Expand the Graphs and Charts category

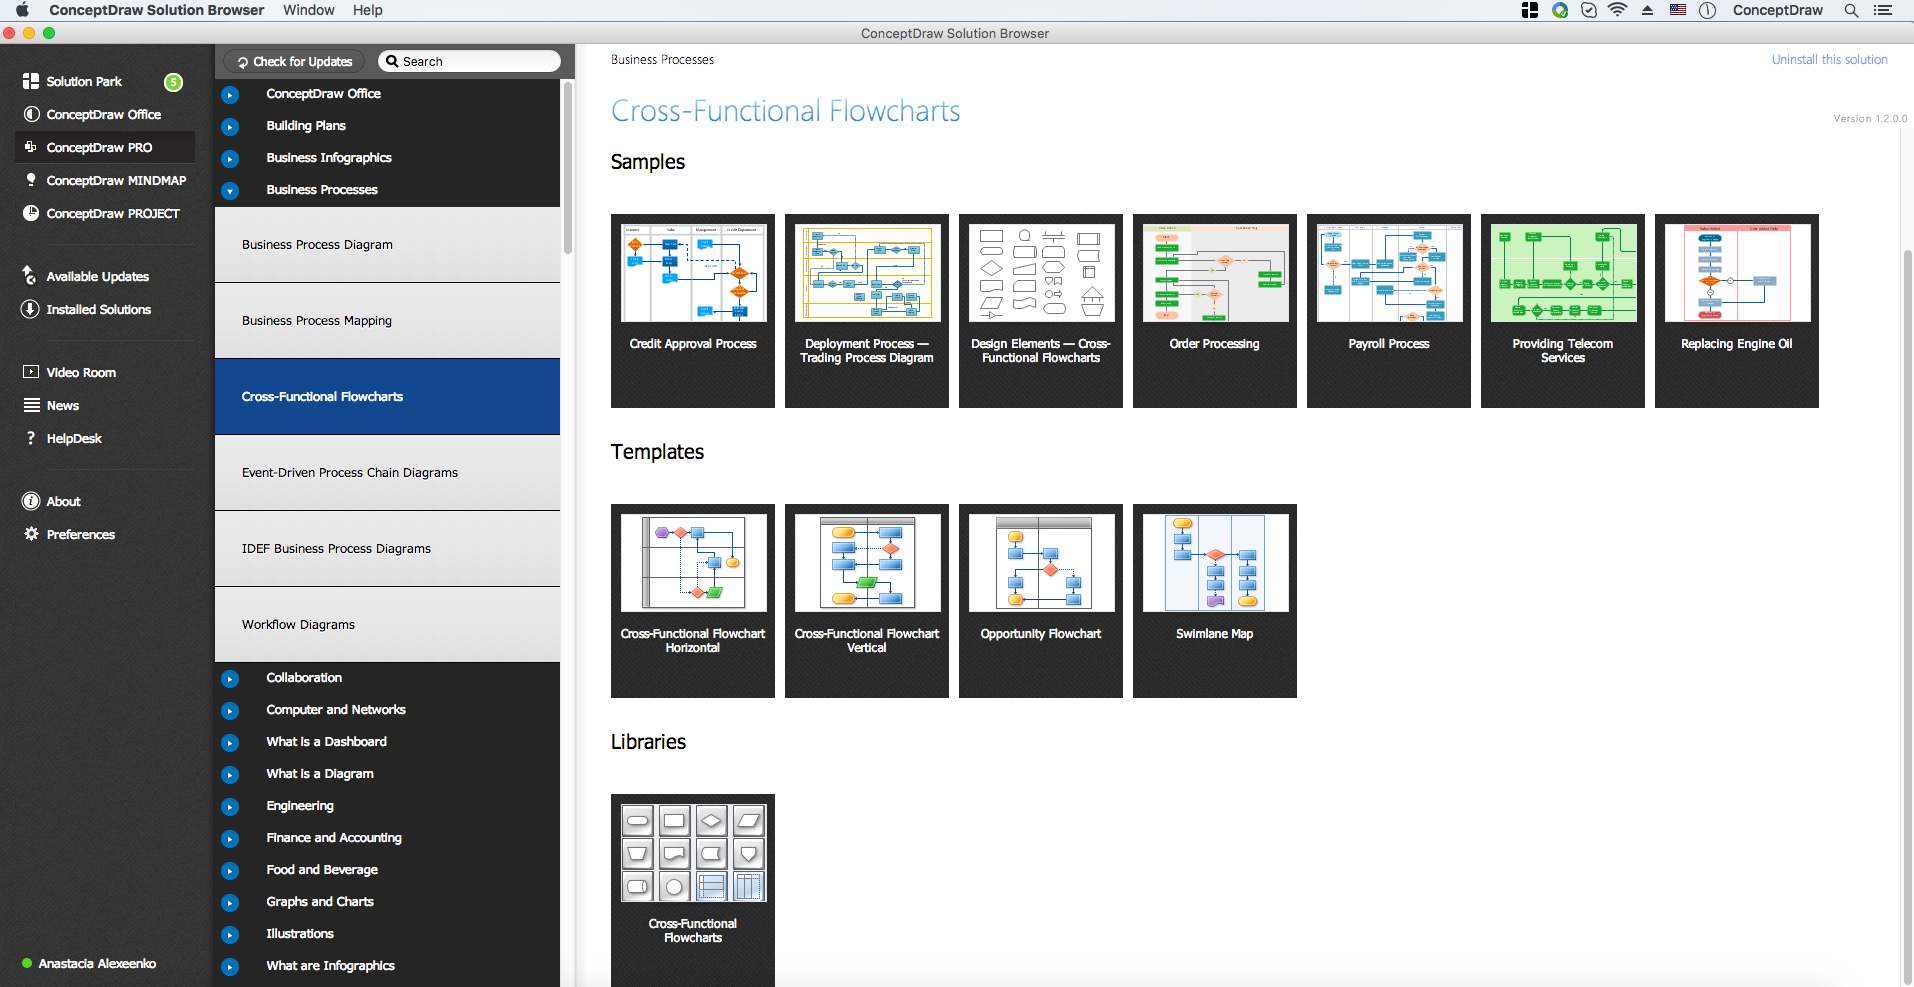coord(230,902)
